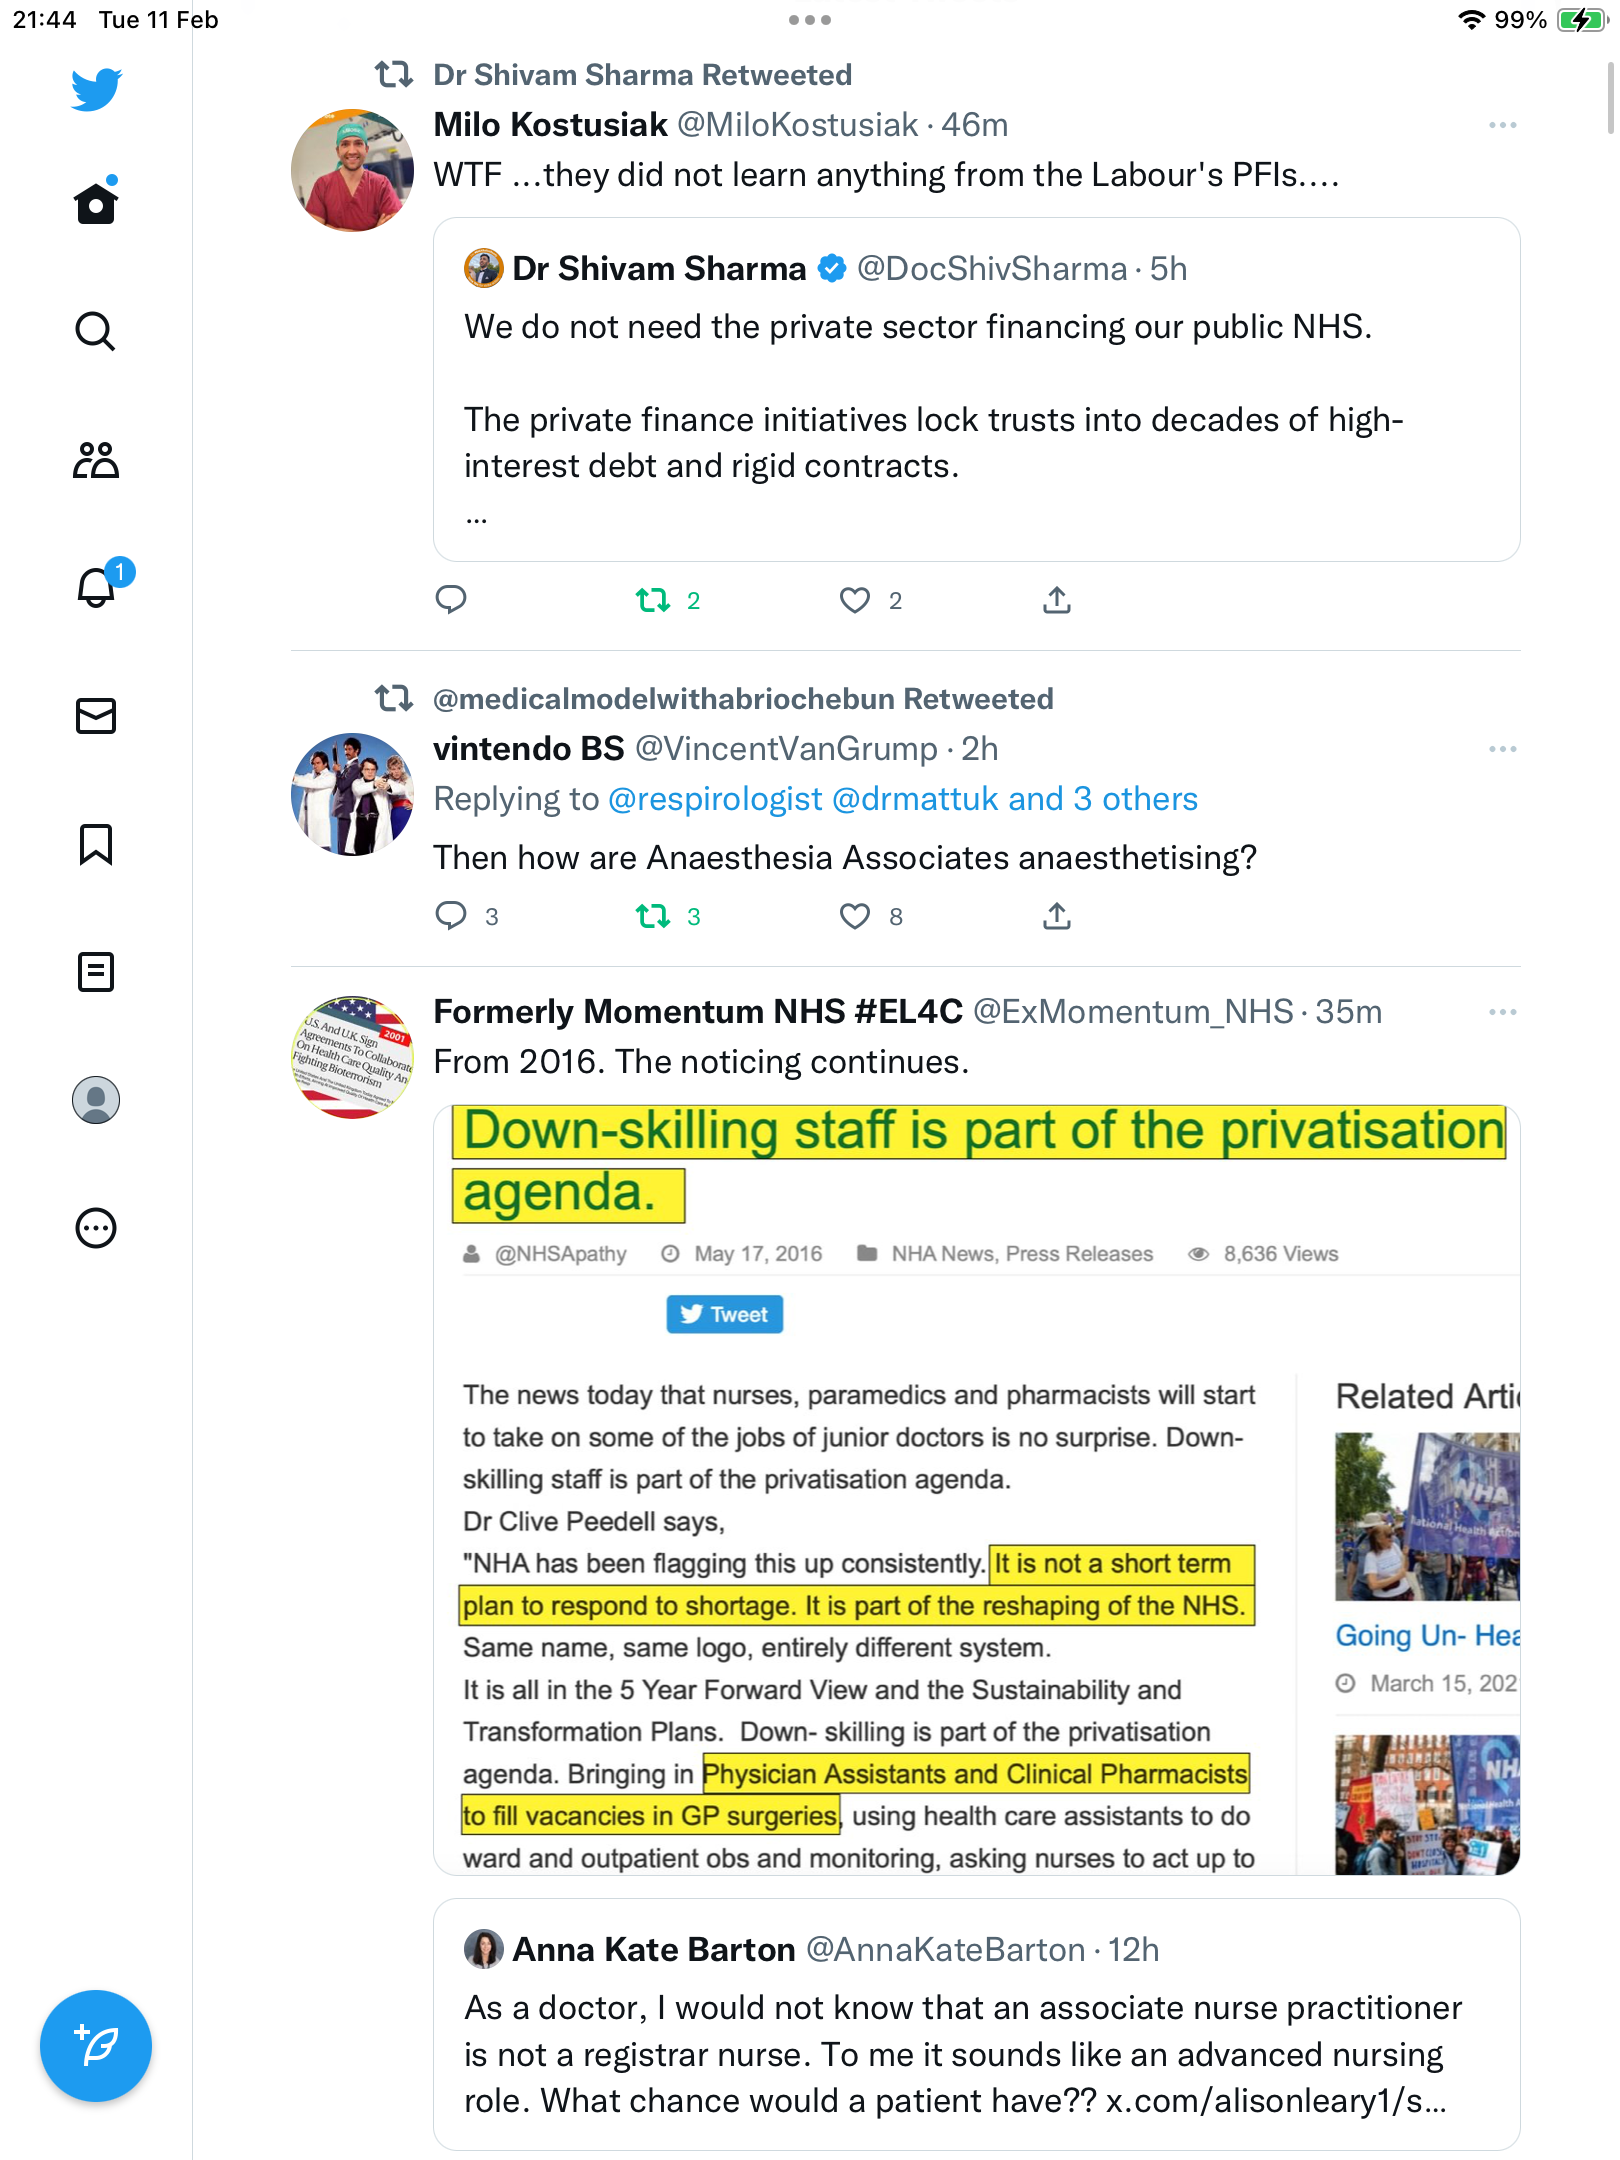Open more options on Formerly Momentum NHS tweet
The image size is (1620, 2160).
click(x=1503, y=1012)
